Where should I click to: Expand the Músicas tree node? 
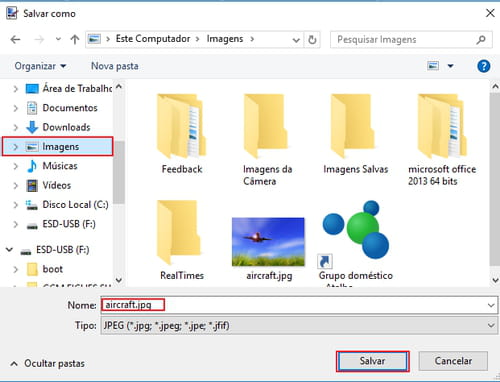point(15,166)
